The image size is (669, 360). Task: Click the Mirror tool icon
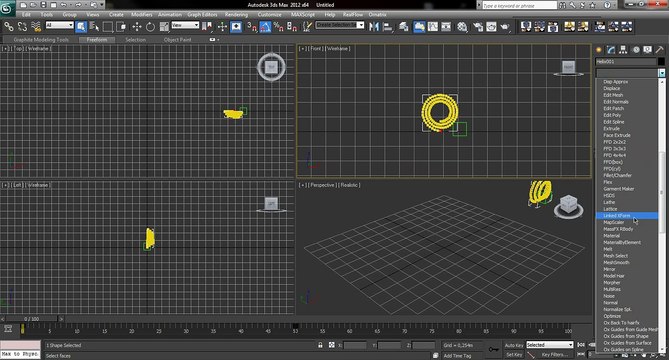[x=374, y=27]
